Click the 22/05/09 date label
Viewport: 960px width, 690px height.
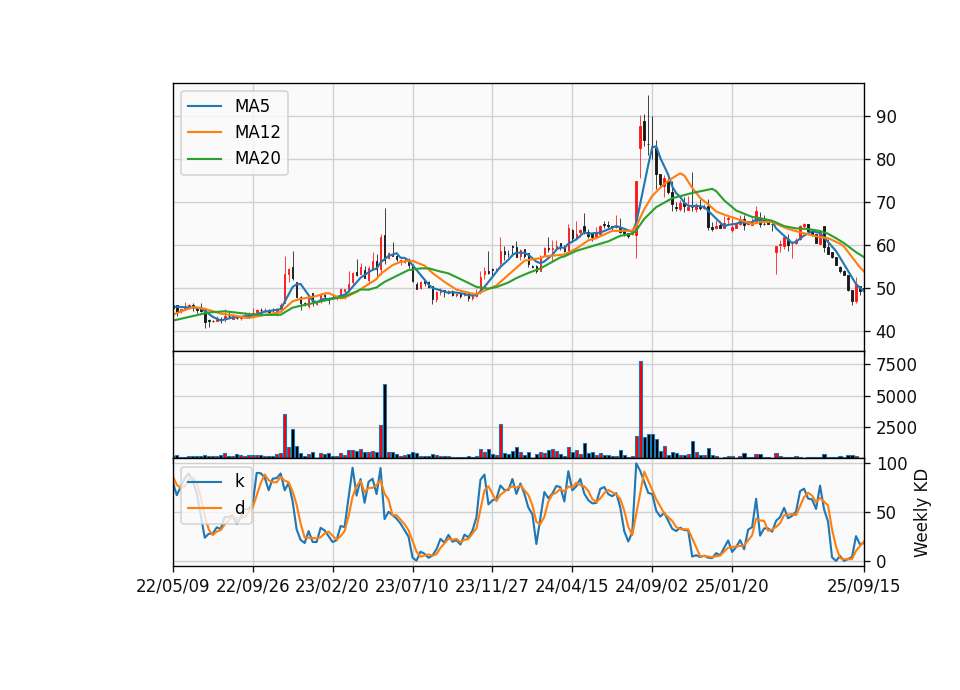coord(173,586)
